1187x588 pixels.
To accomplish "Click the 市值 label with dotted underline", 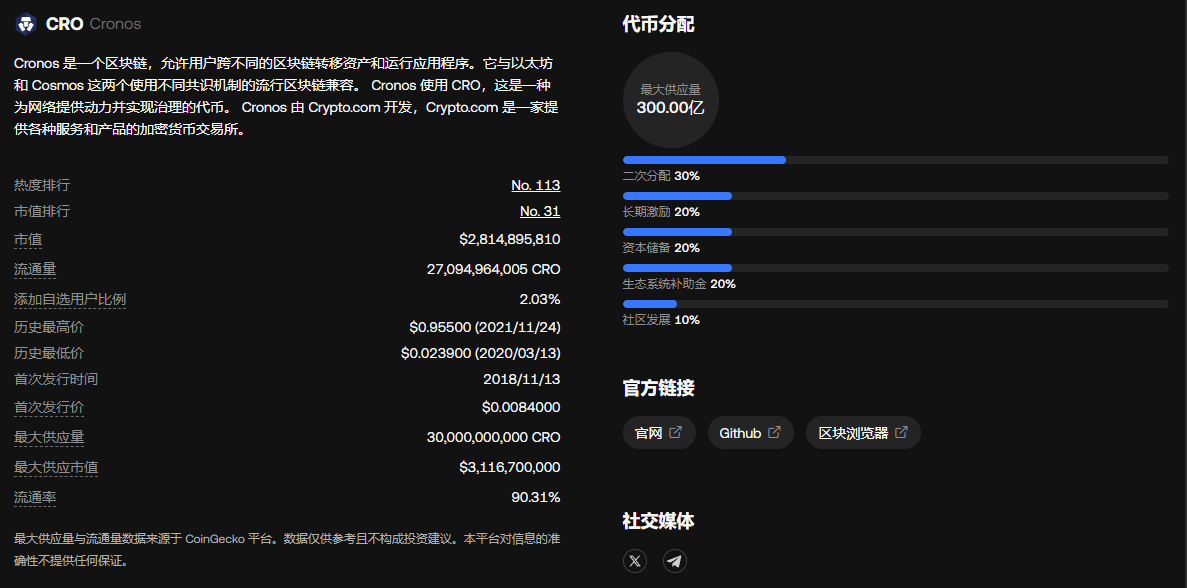I will point(28,240).
